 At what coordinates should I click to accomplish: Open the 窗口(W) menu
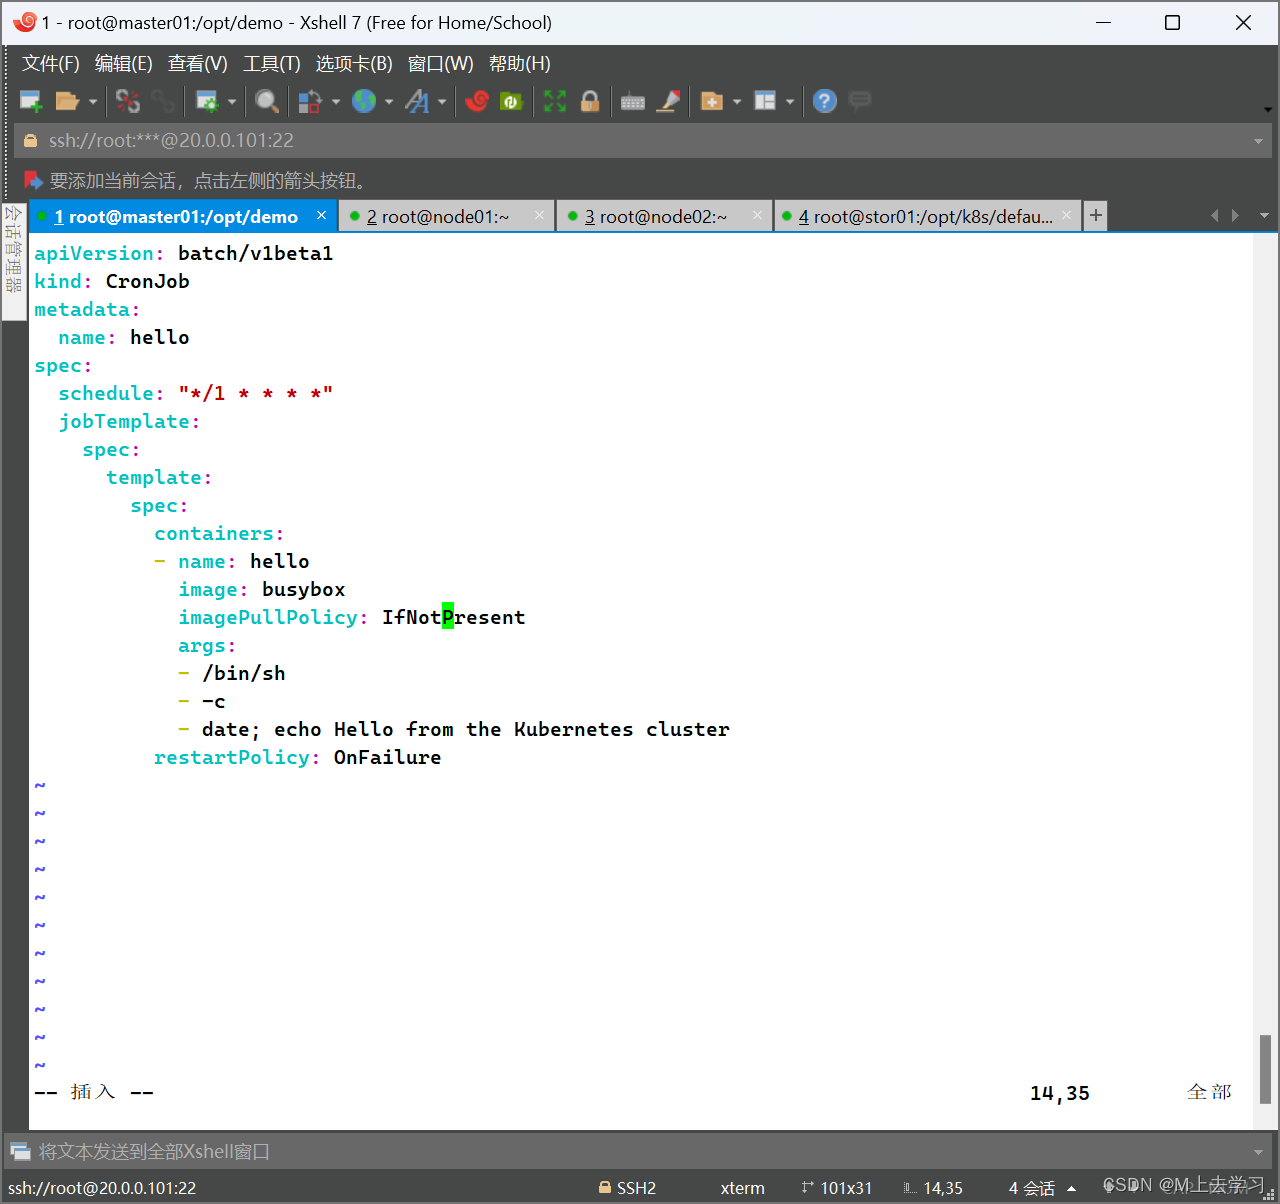pyautogui.click(x=441, y=64)
